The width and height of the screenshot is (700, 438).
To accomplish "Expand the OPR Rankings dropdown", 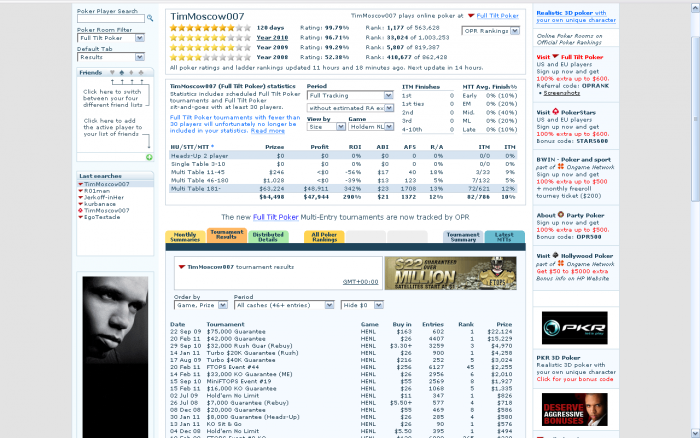I will click(x=491, y=31).
